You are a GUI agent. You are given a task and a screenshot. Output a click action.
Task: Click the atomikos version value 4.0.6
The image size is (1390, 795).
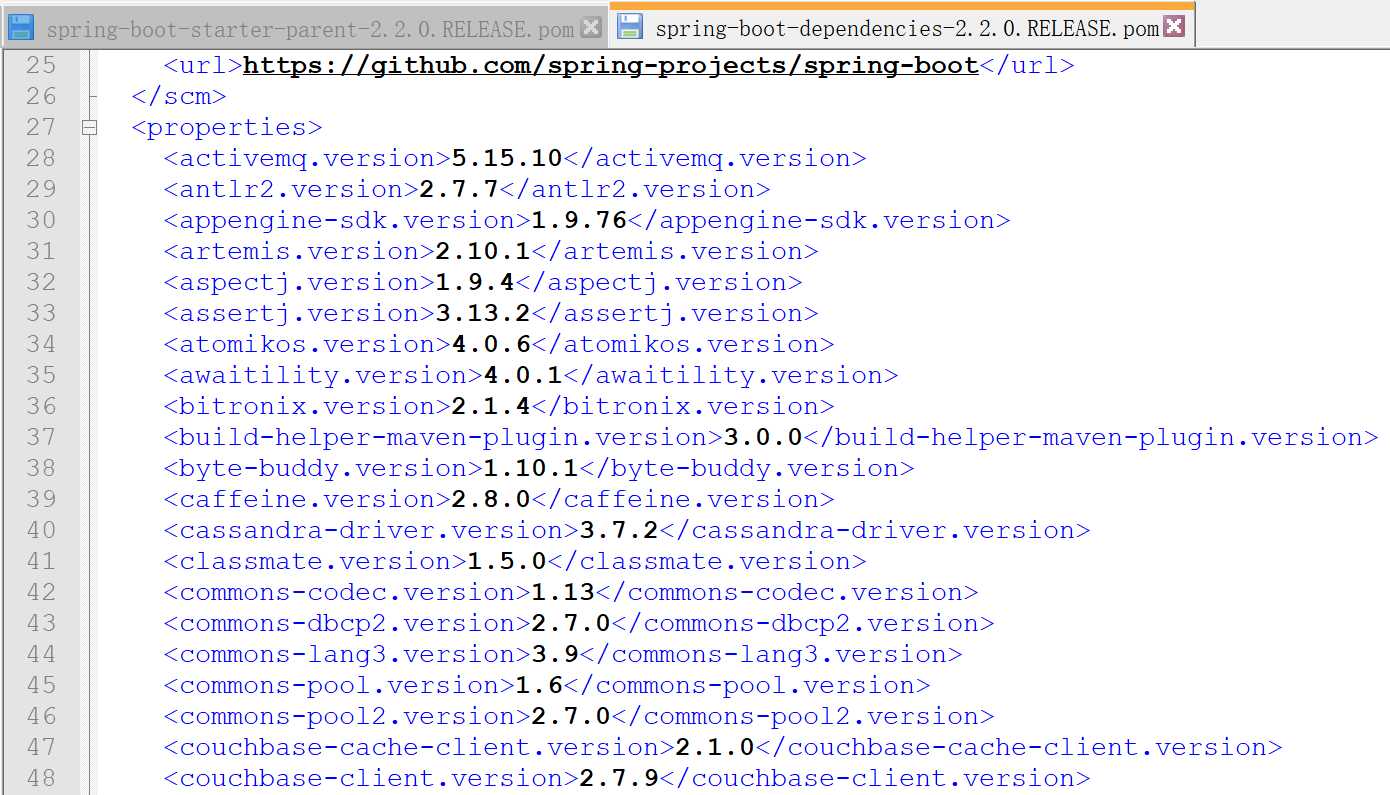[491, 345]
